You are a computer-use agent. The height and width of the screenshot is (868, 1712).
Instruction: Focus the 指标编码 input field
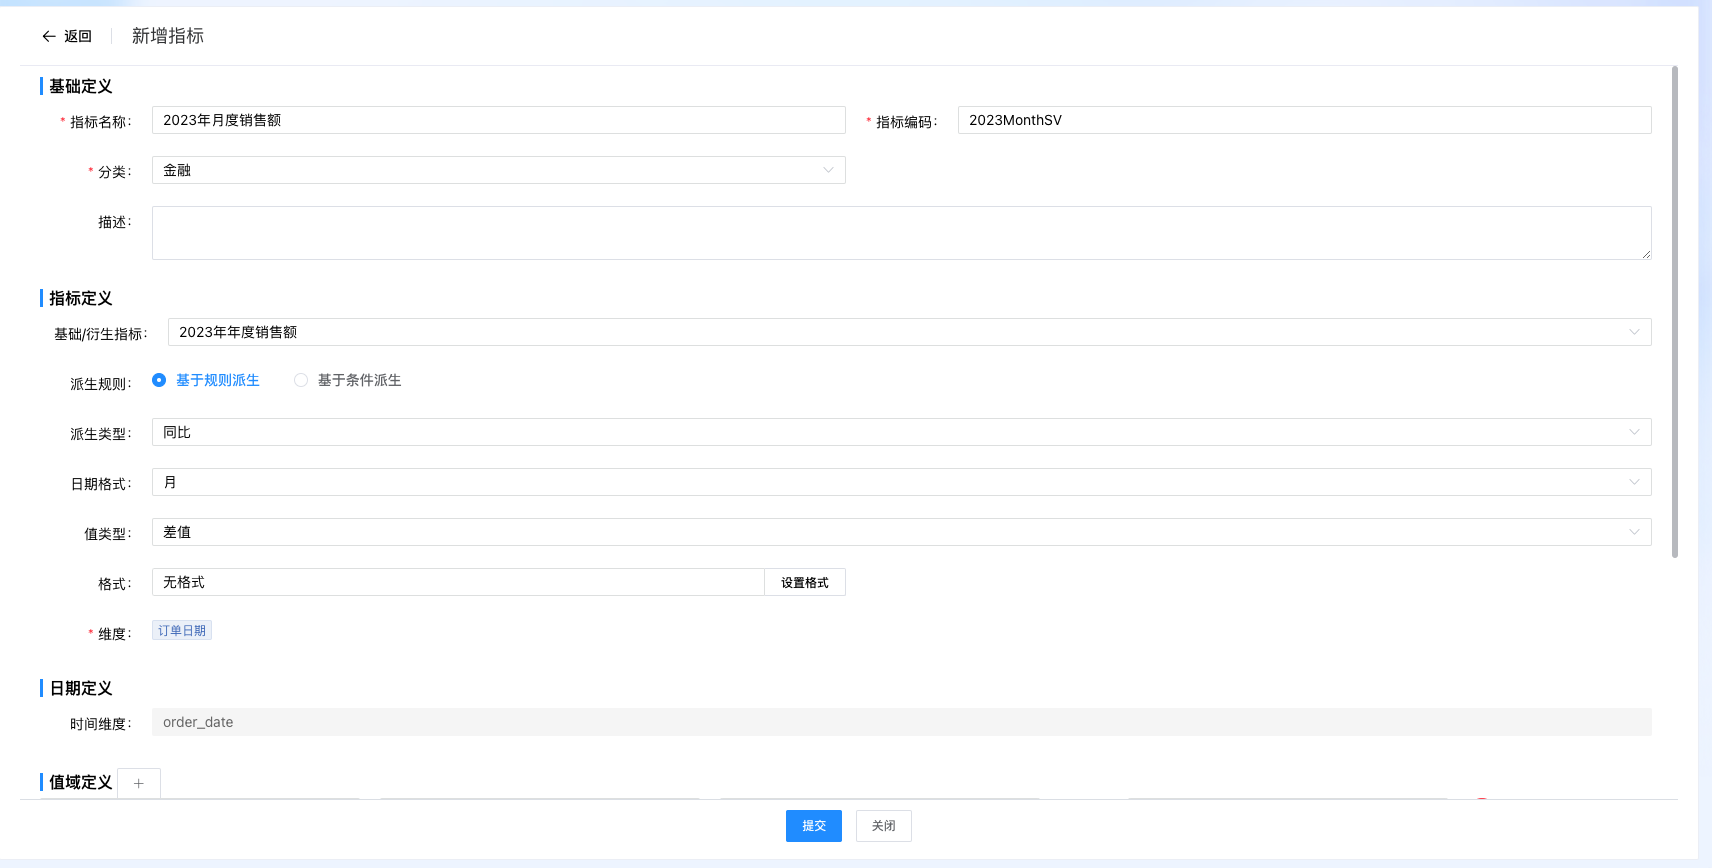click(1305, 120)
